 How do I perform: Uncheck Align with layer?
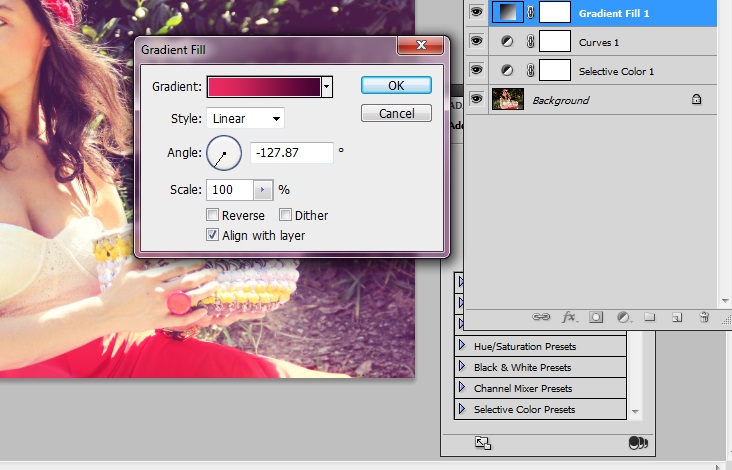(x=212, y=236)
